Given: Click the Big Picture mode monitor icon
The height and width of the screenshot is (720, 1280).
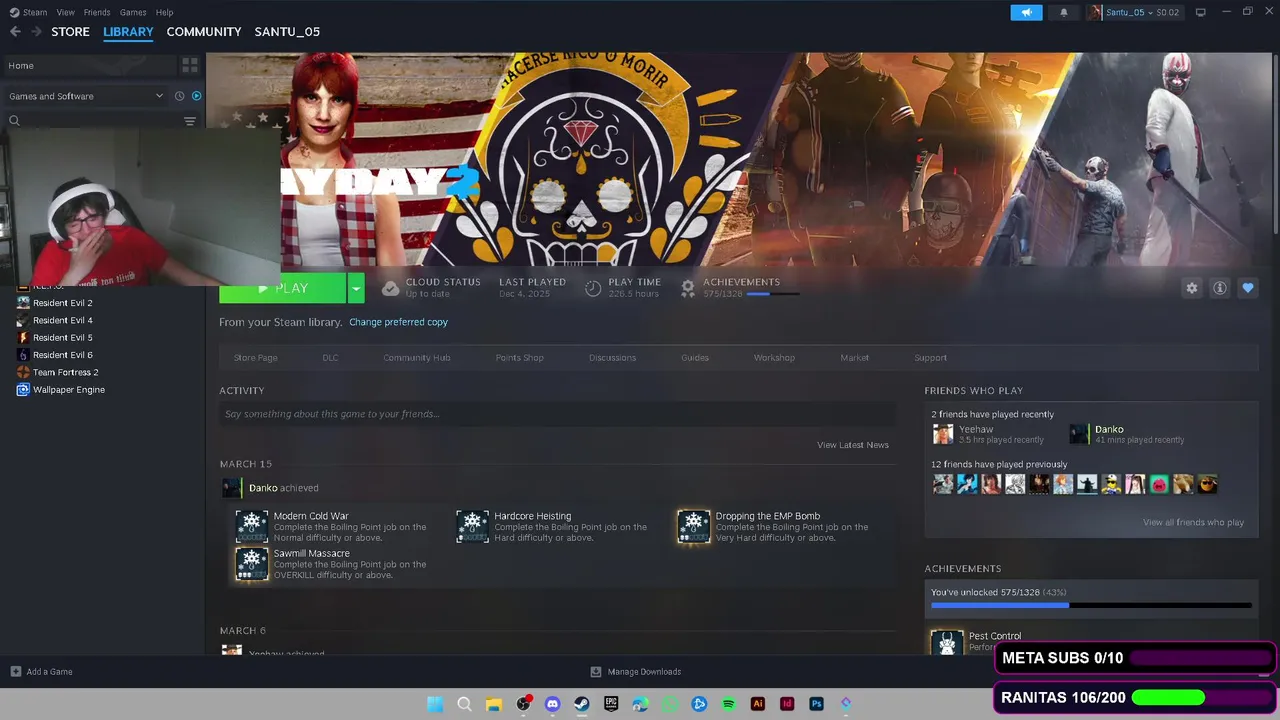Looking at the screenshot, I should tap(1200, 12).
